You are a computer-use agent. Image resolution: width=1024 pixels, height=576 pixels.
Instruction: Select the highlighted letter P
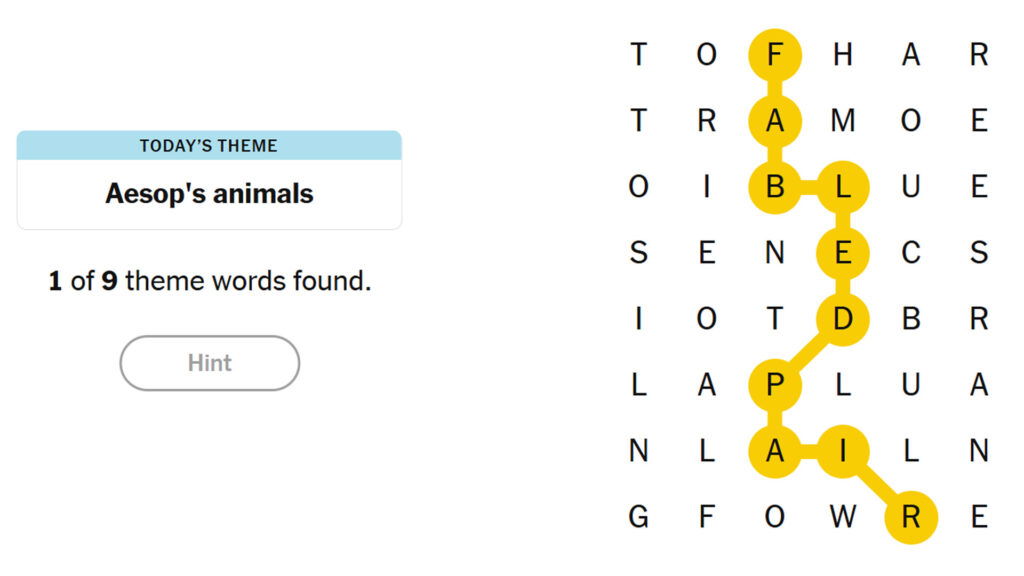pyautogui.click(x=774, y=385)
